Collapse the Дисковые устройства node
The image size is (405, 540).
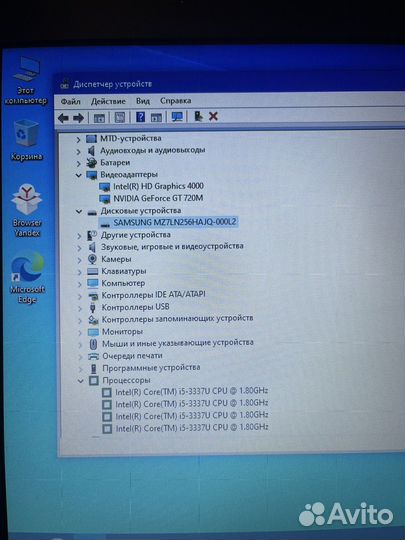[x=79, y=212]
